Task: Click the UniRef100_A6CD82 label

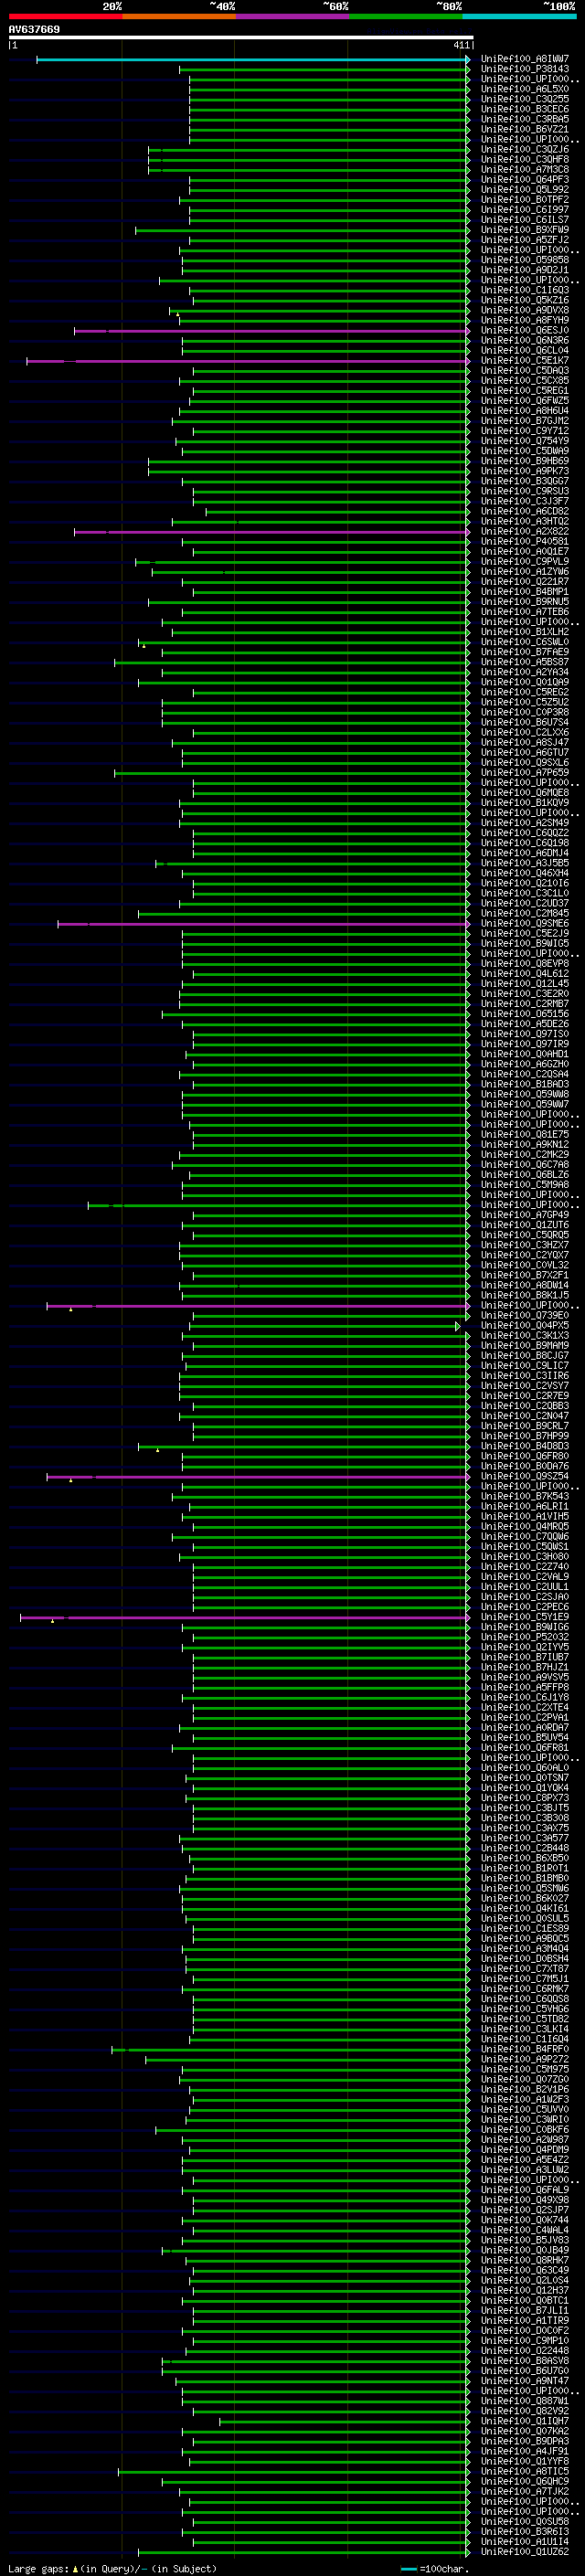Action: point(525,512)
